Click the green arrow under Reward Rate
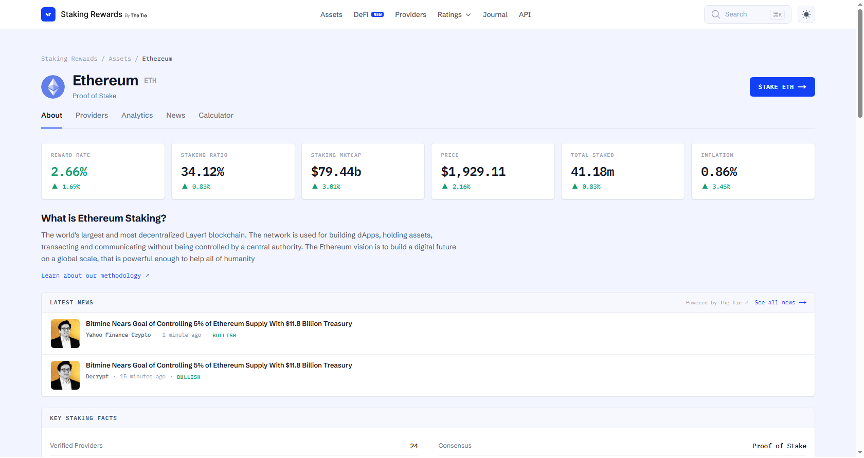 [x=55, y=187]
